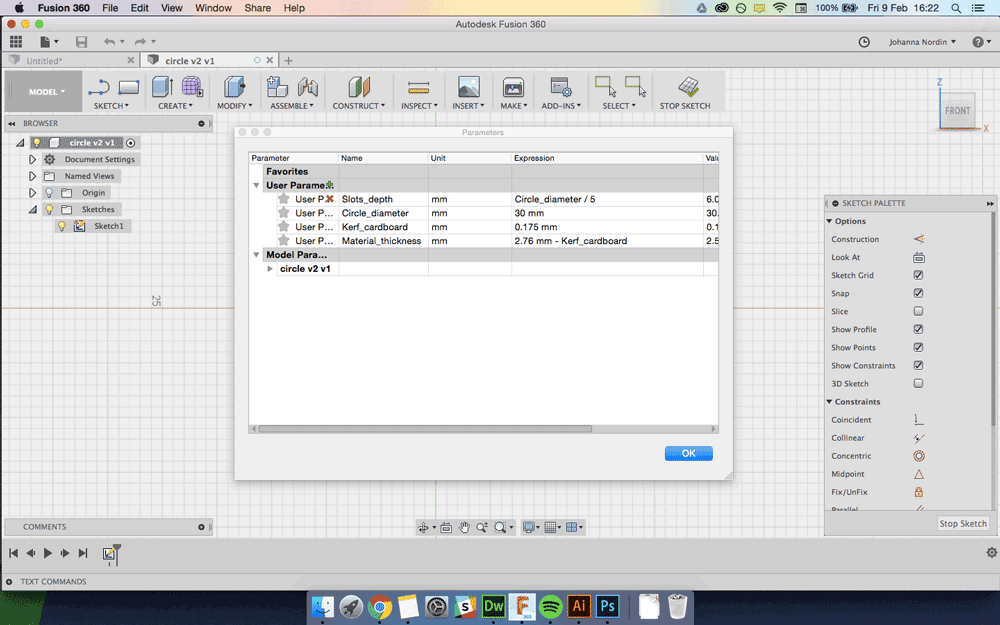Open the Edit menu

(139, 8)
